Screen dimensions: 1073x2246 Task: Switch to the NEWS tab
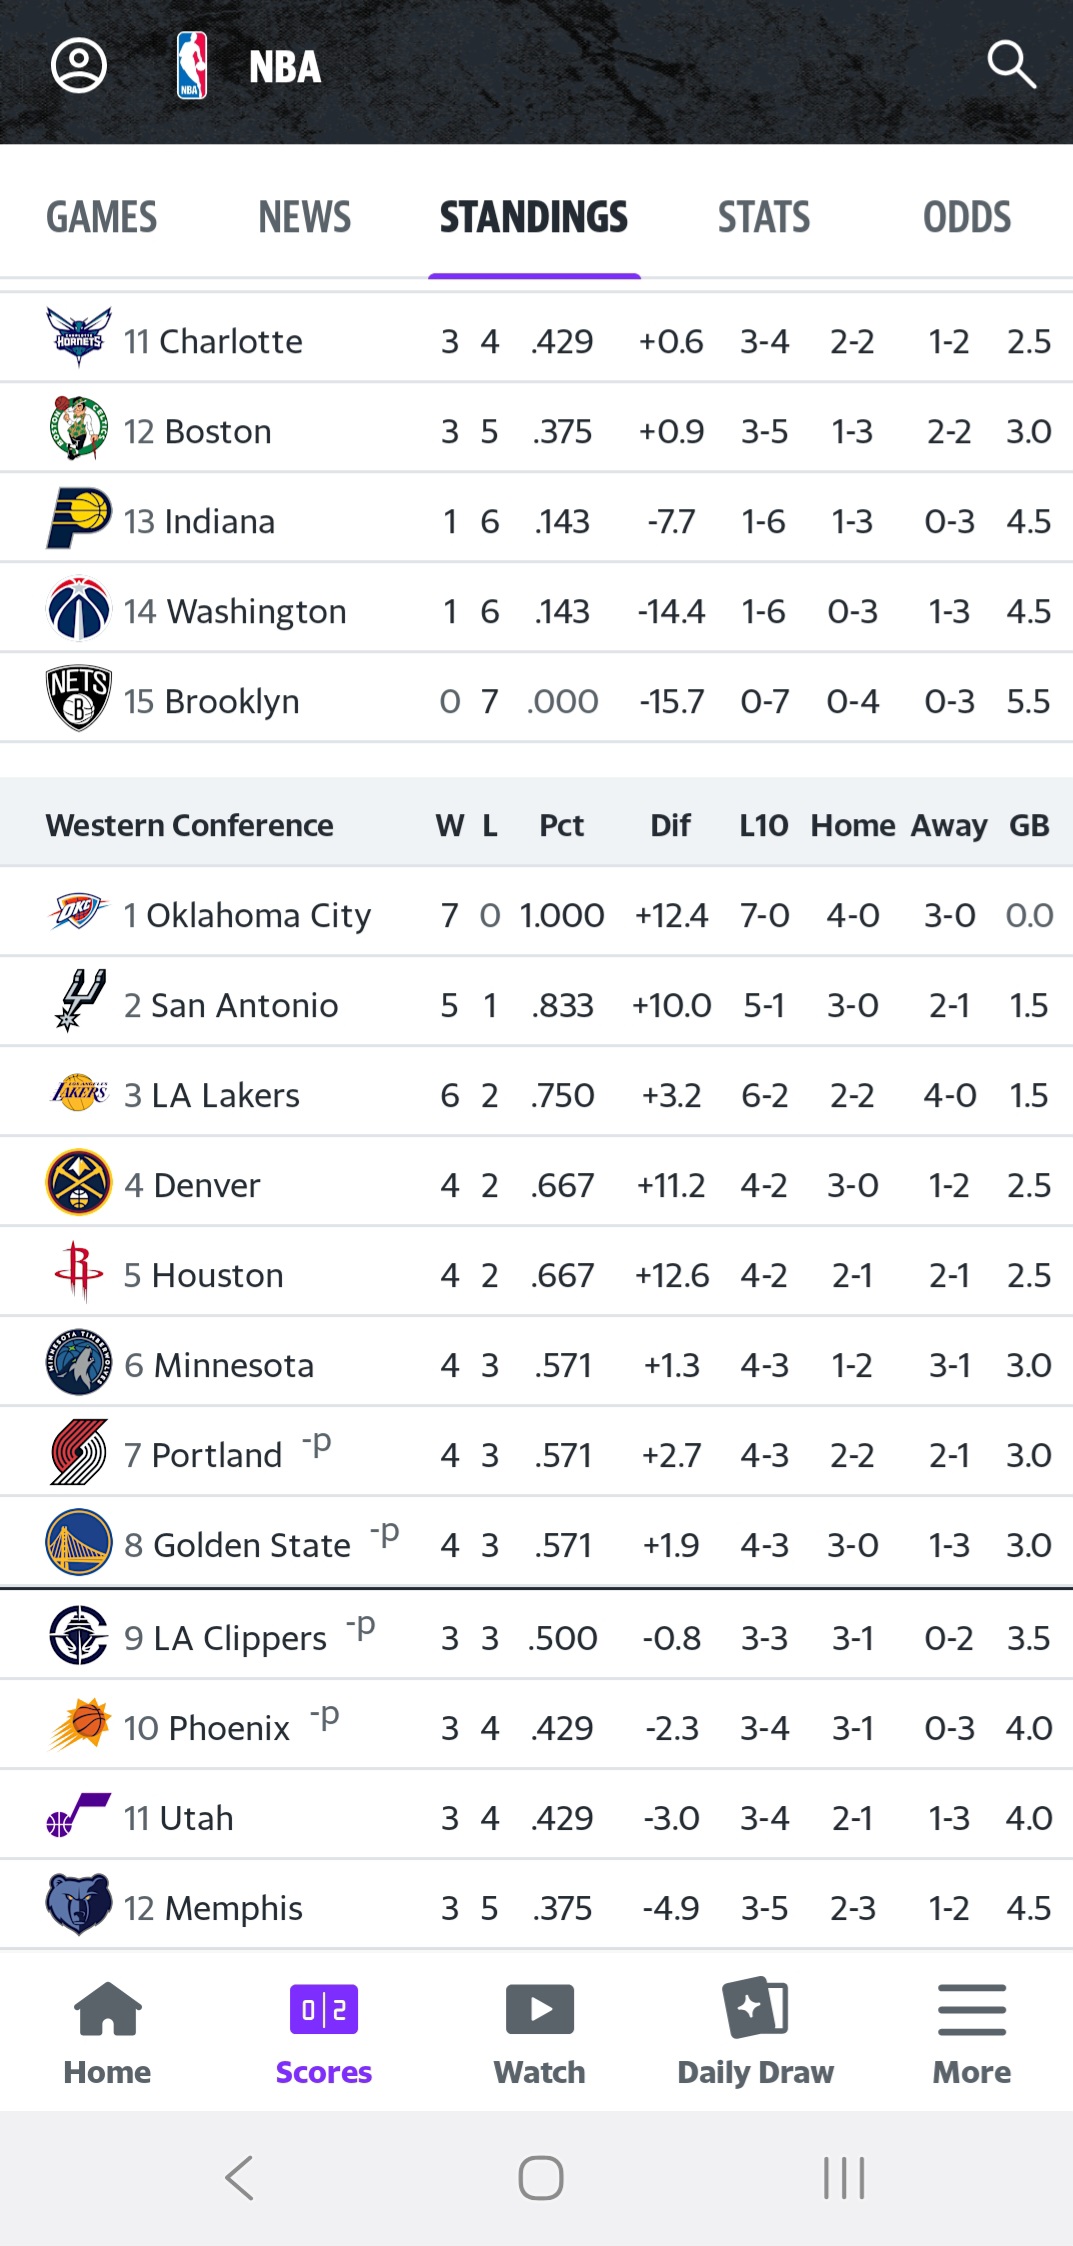click(x=305, y=217)
